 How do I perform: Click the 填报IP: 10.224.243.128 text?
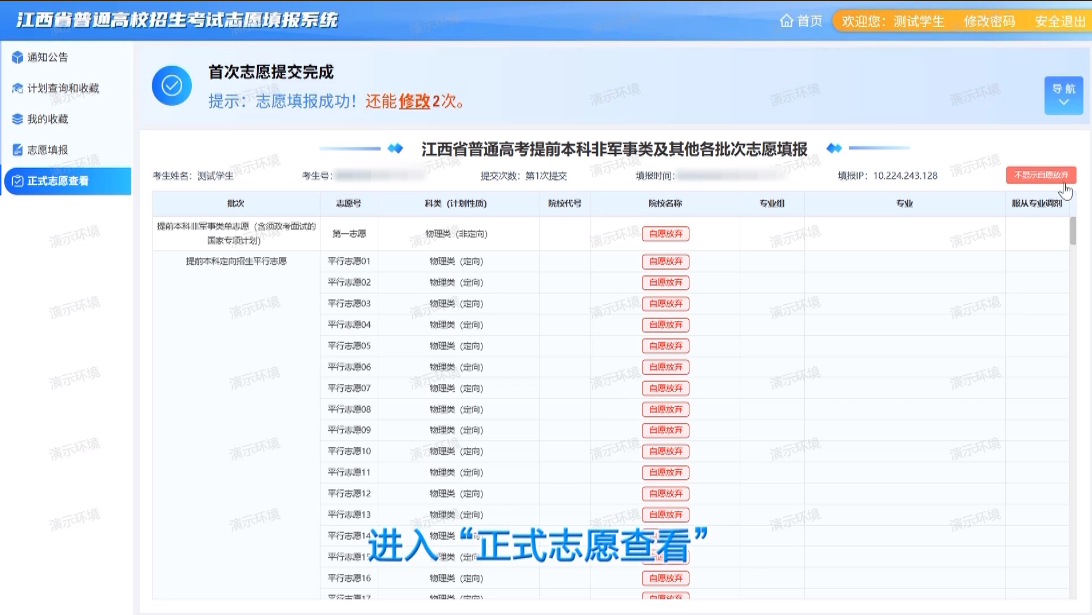coord(887,176)
